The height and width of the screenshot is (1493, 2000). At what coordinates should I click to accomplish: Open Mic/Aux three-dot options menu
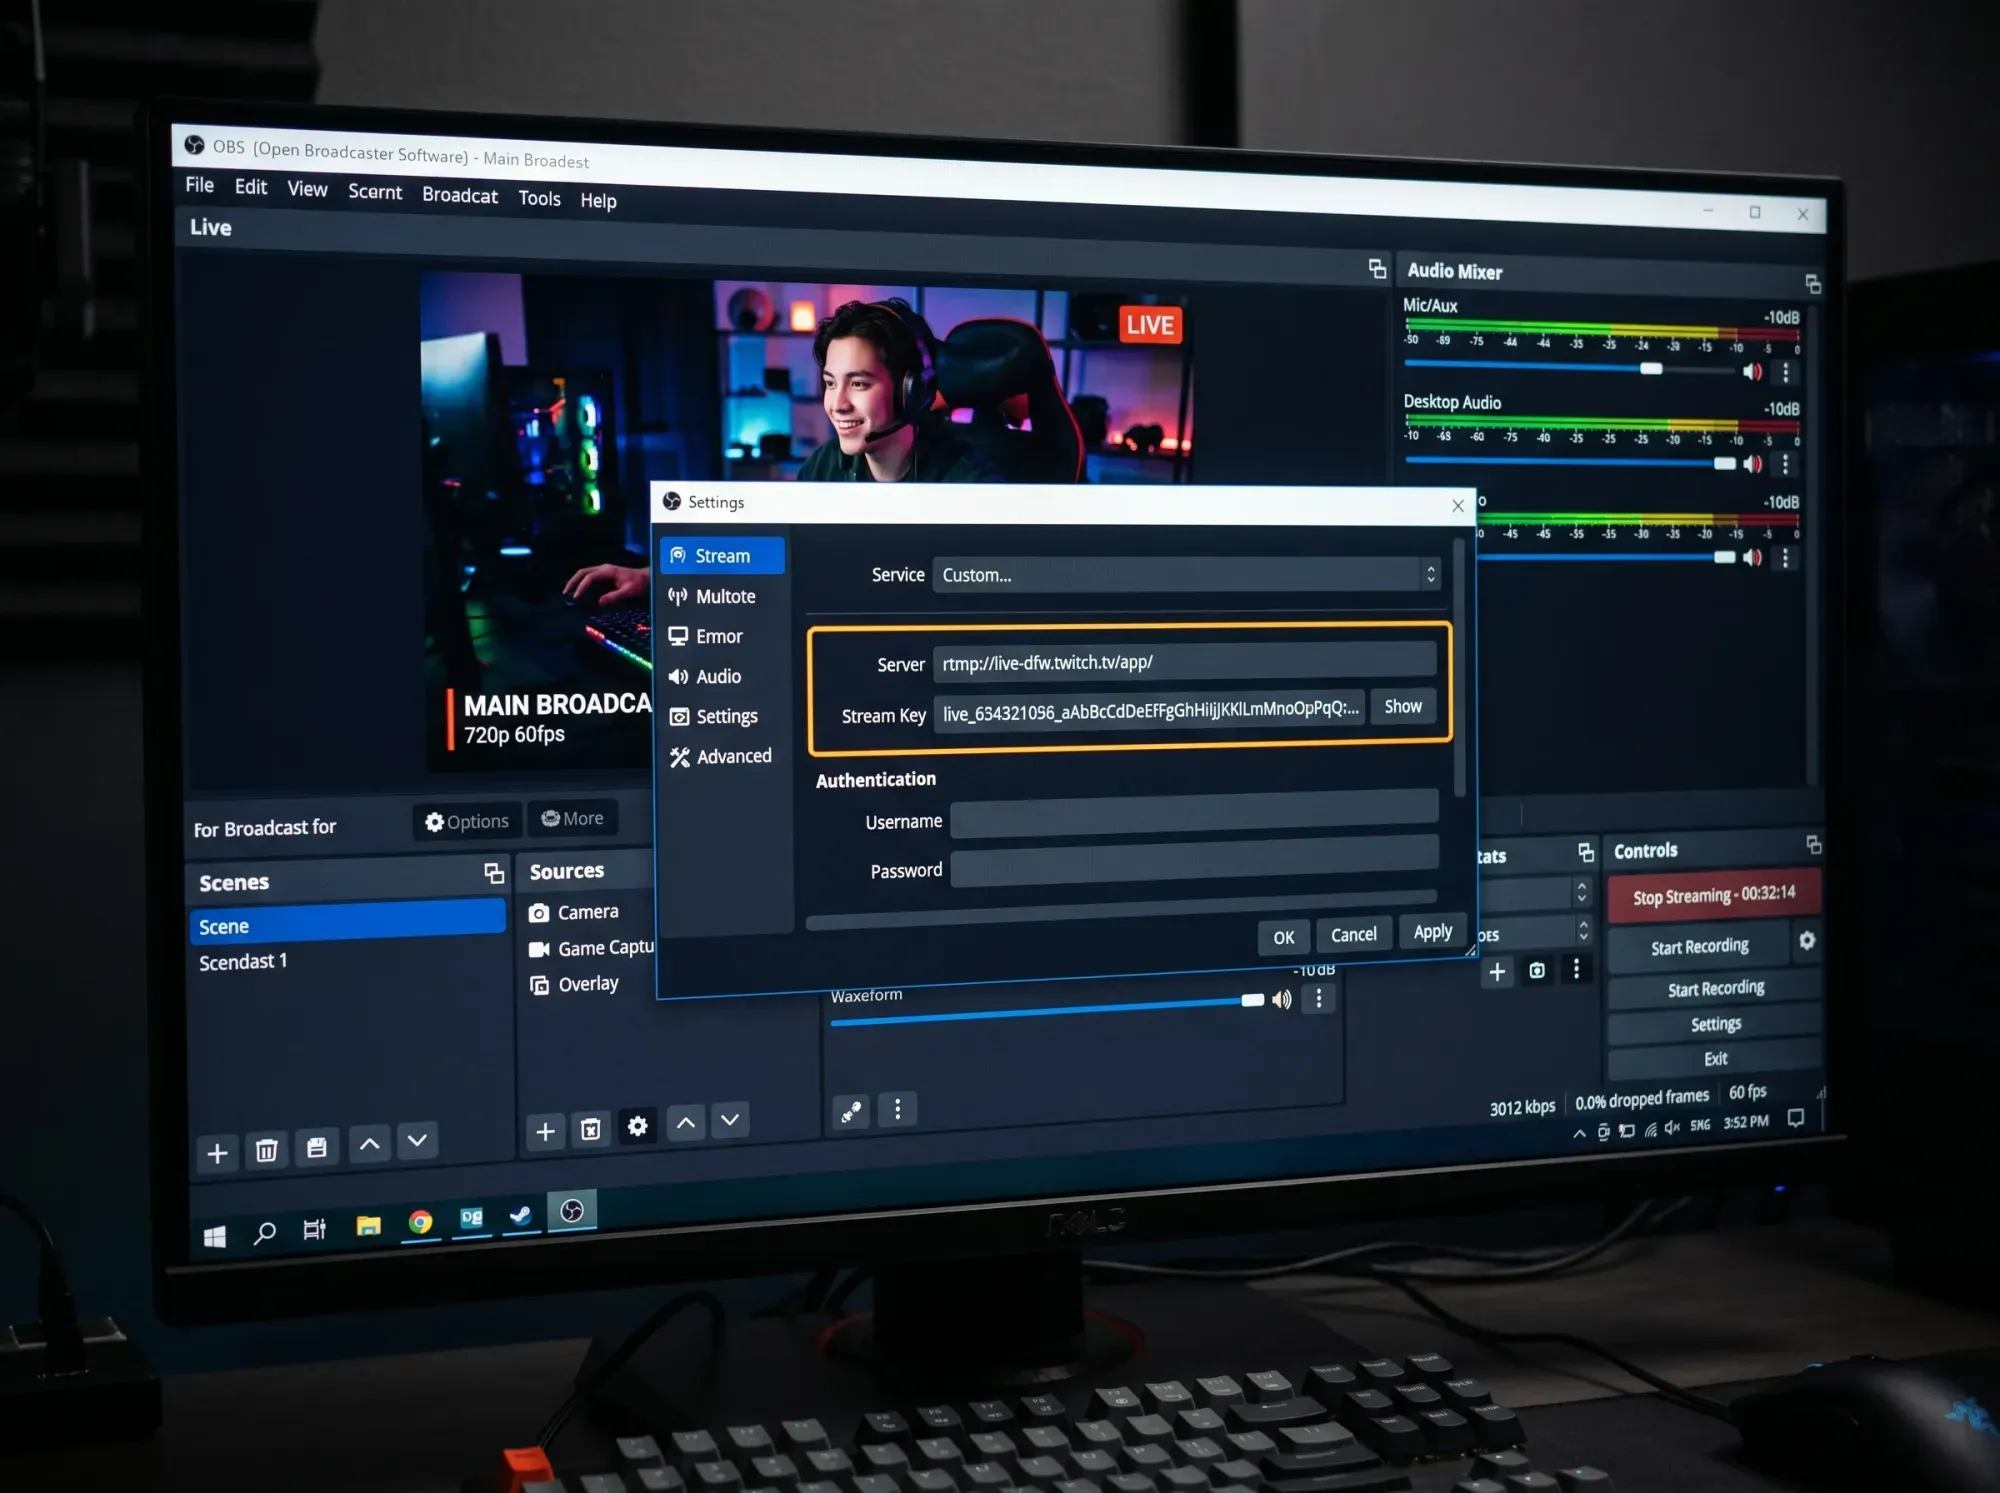[1786, 373]
